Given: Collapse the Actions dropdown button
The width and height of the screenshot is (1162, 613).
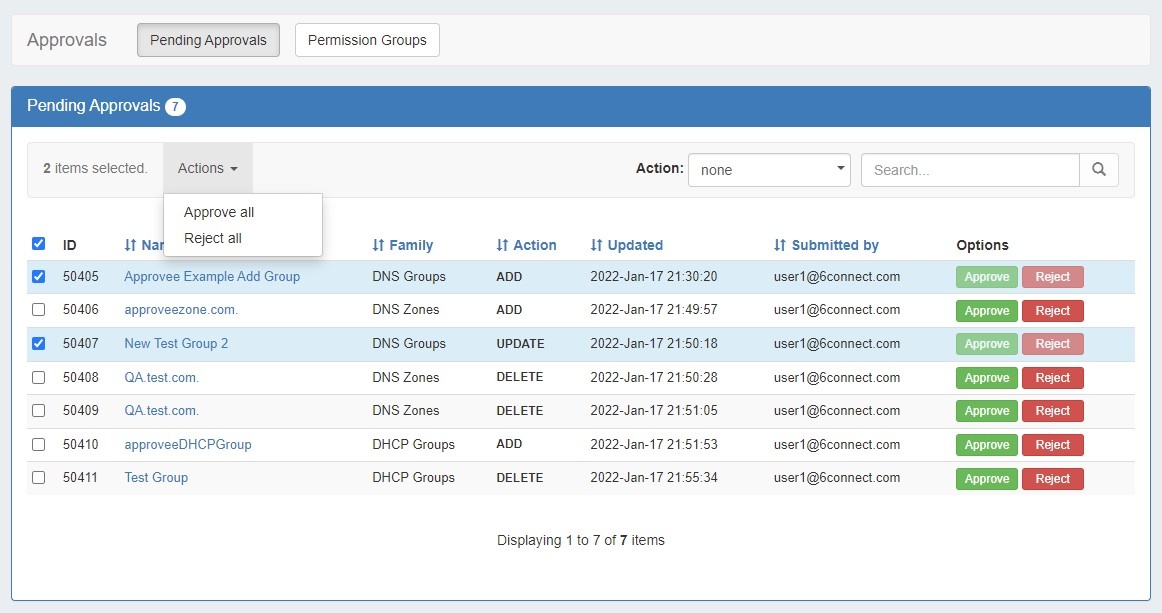Looking at the screenshot, I should 207,168.
